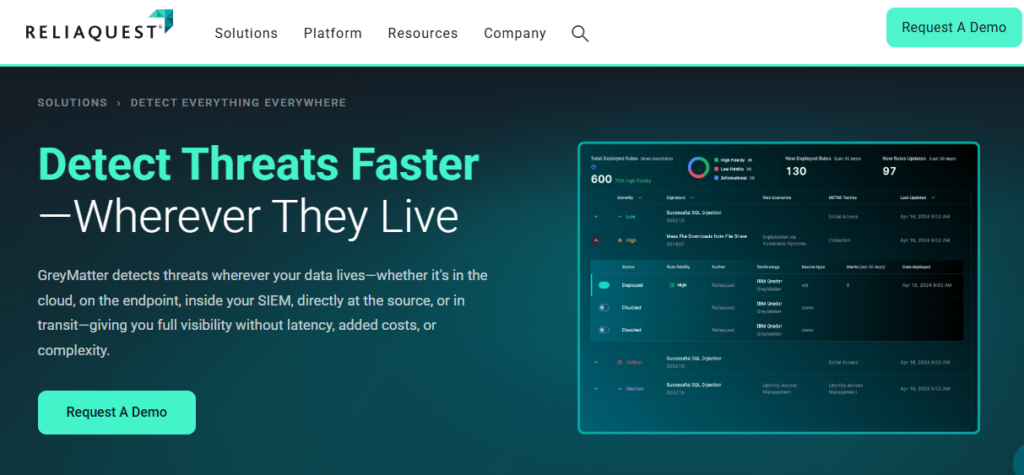Click the fidelity donut chart
This screenshot has height=475, width=1024.
[x=698, y=167]
